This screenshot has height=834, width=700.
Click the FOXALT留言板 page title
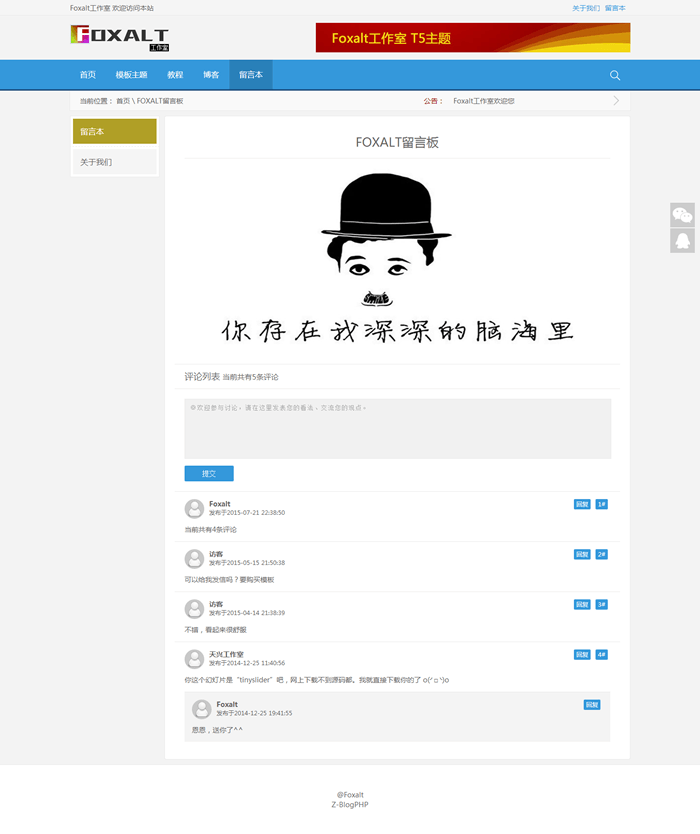tap(397, 143)
